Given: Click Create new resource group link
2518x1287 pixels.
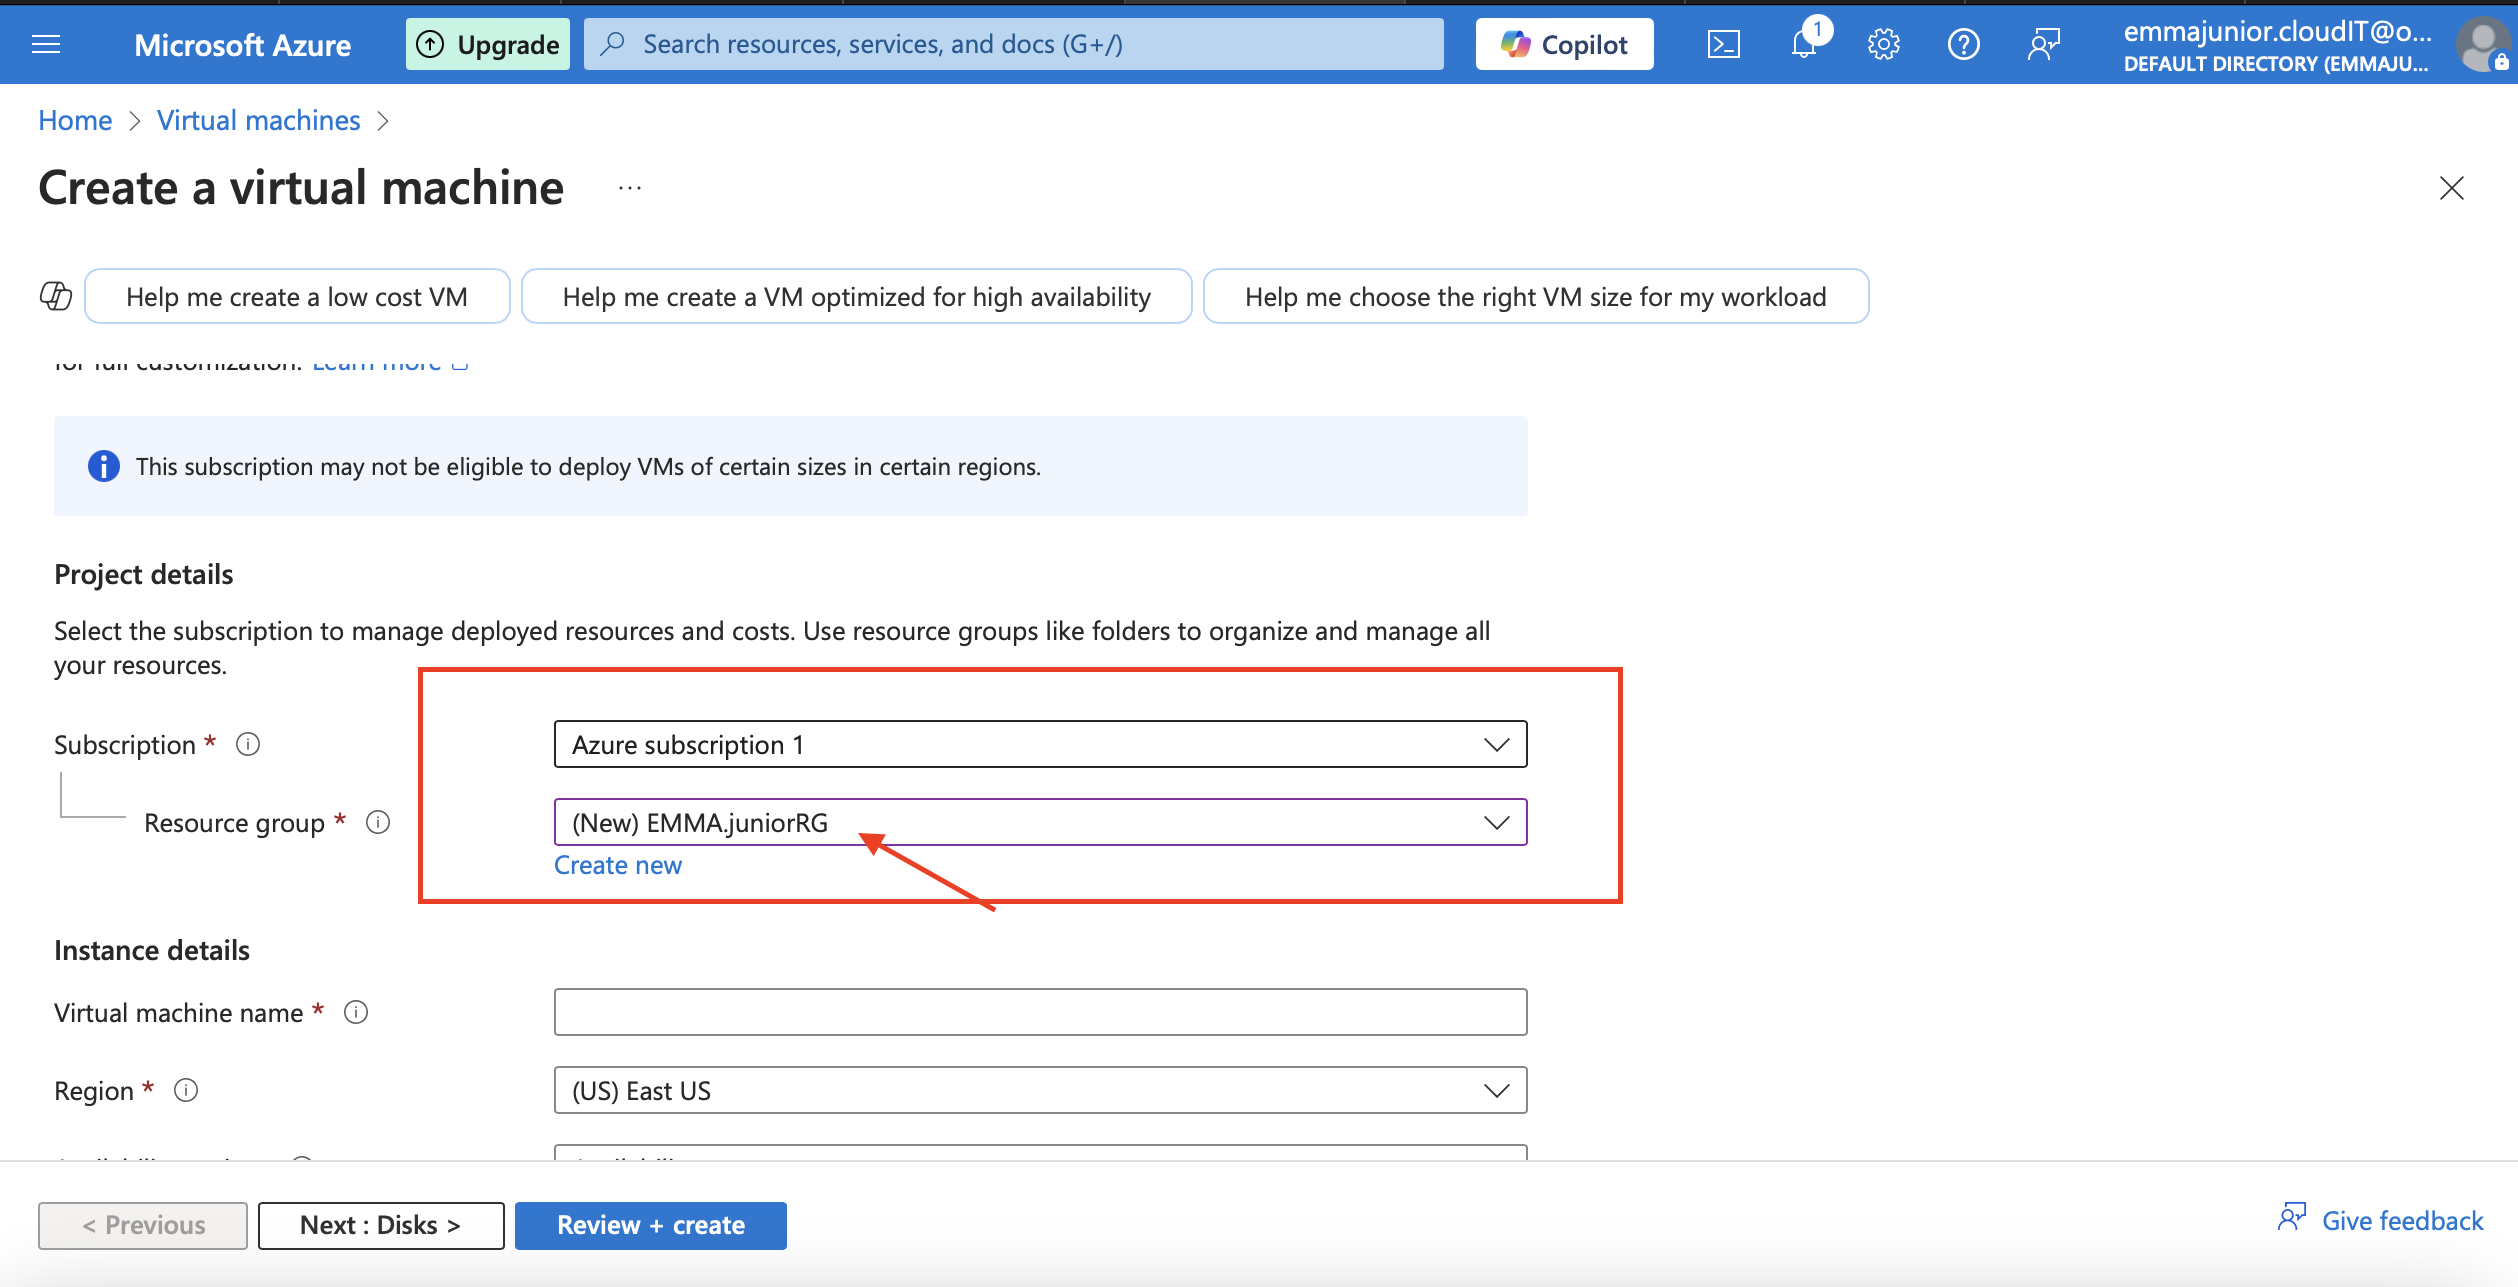Looking at the screenshot, I should click(x=618, y=865).
